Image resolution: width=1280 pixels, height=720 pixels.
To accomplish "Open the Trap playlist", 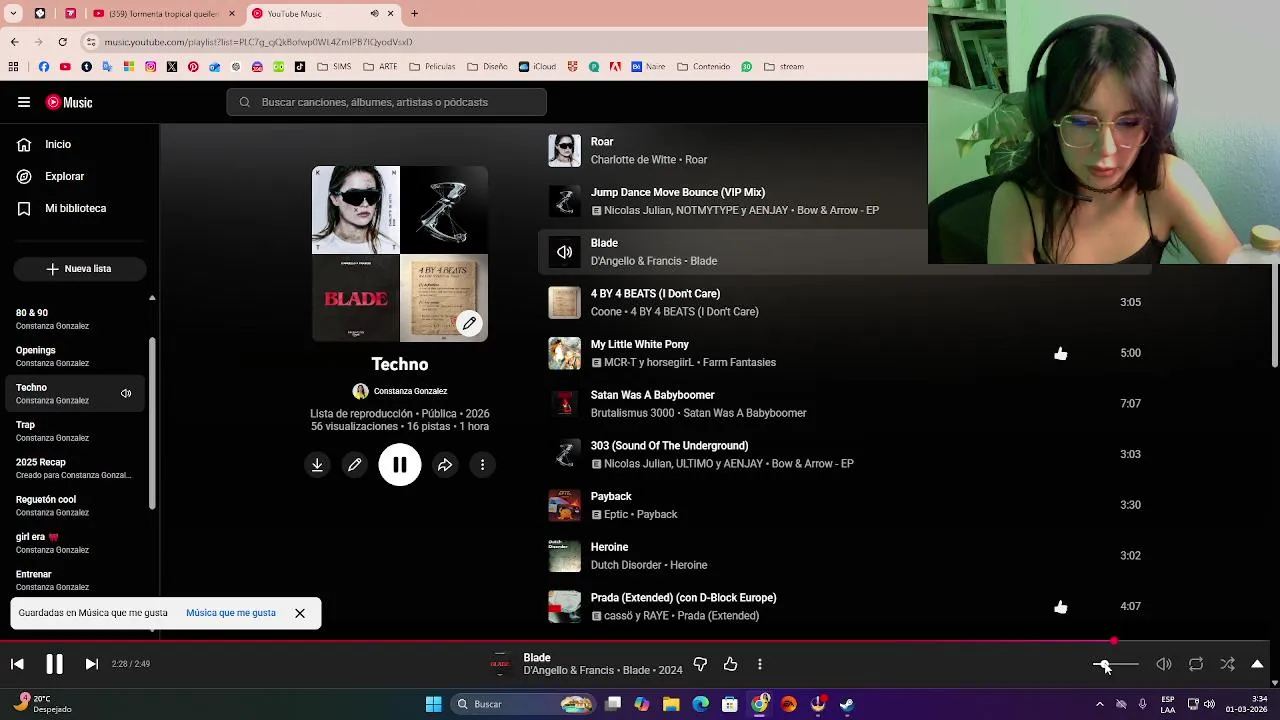I will pos(75,431).
